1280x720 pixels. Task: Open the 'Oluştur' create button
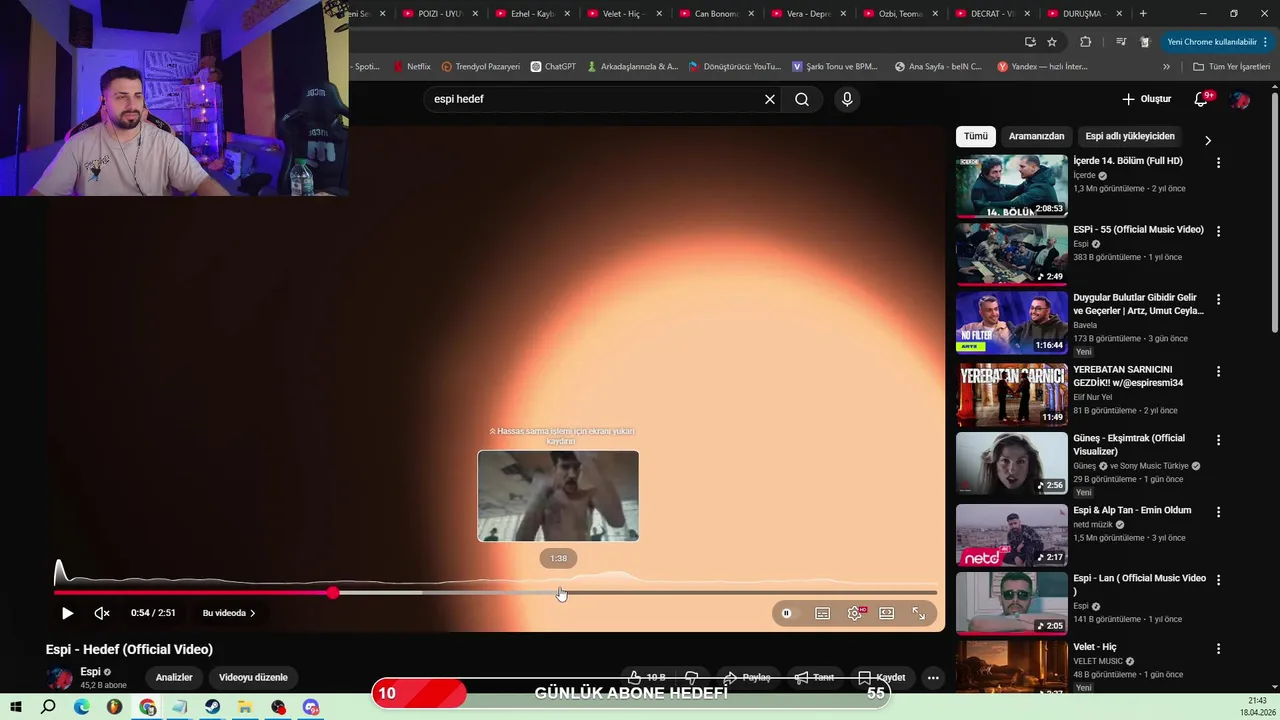point(1146,99)
